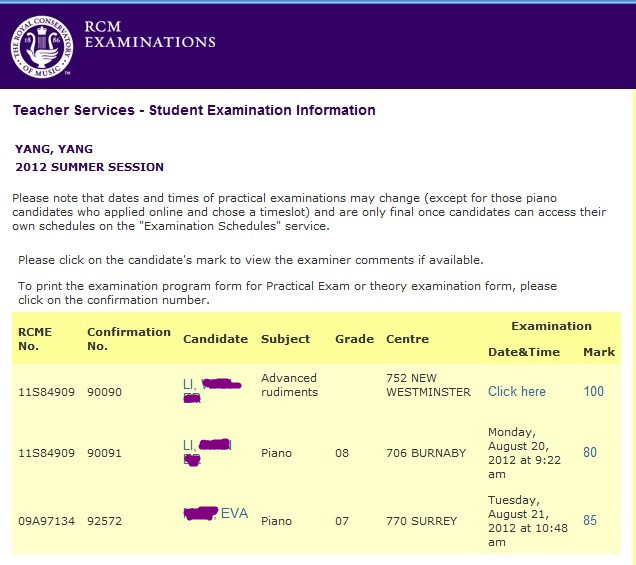Open mark 100 for Advanced rudiments exam
The image size is (636, 565).
pos(593,391)
